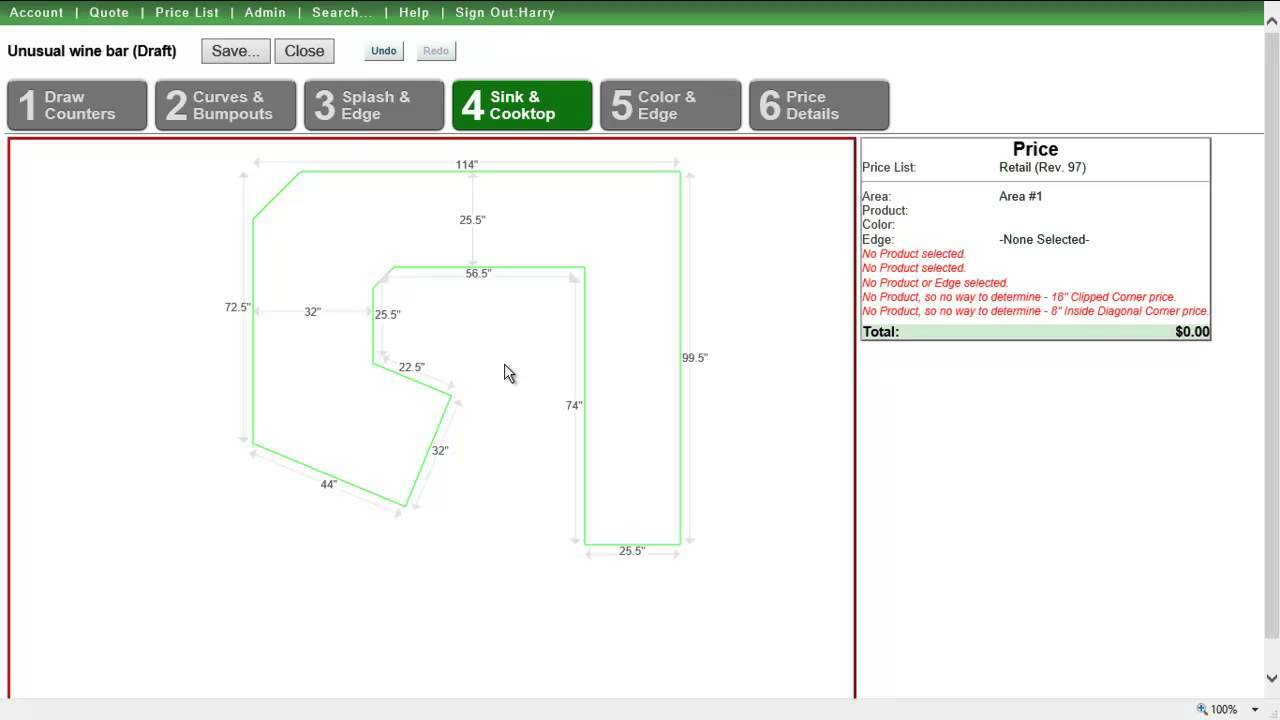Click the scrollbar down arrow
The image size is (1280, 720).
click(x=1271, y=678)
